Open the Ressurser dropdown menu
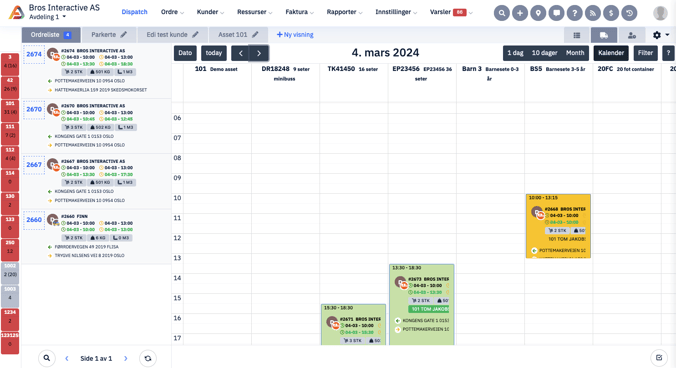Screen dimensions: 676x368 point(254,12)
